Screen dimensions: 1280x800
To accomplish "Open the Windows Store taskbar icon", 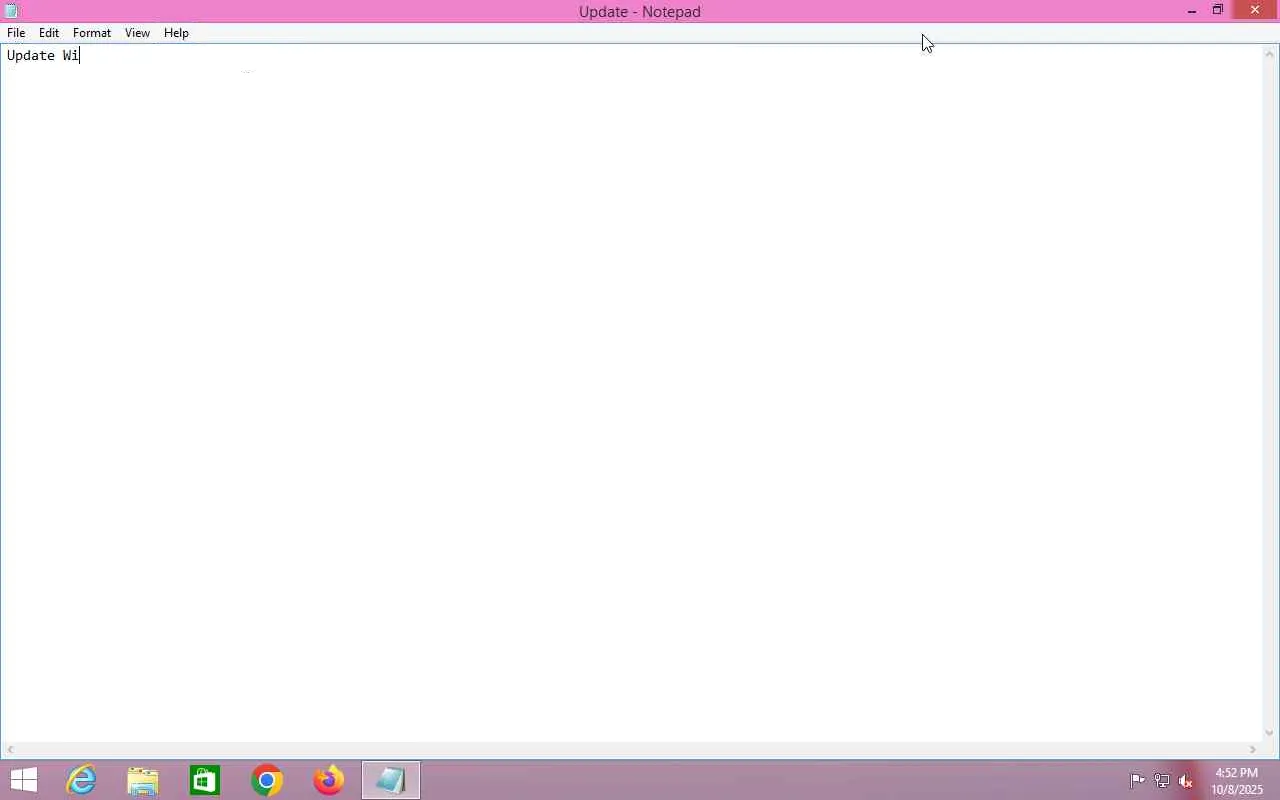I will click(205, 780).
